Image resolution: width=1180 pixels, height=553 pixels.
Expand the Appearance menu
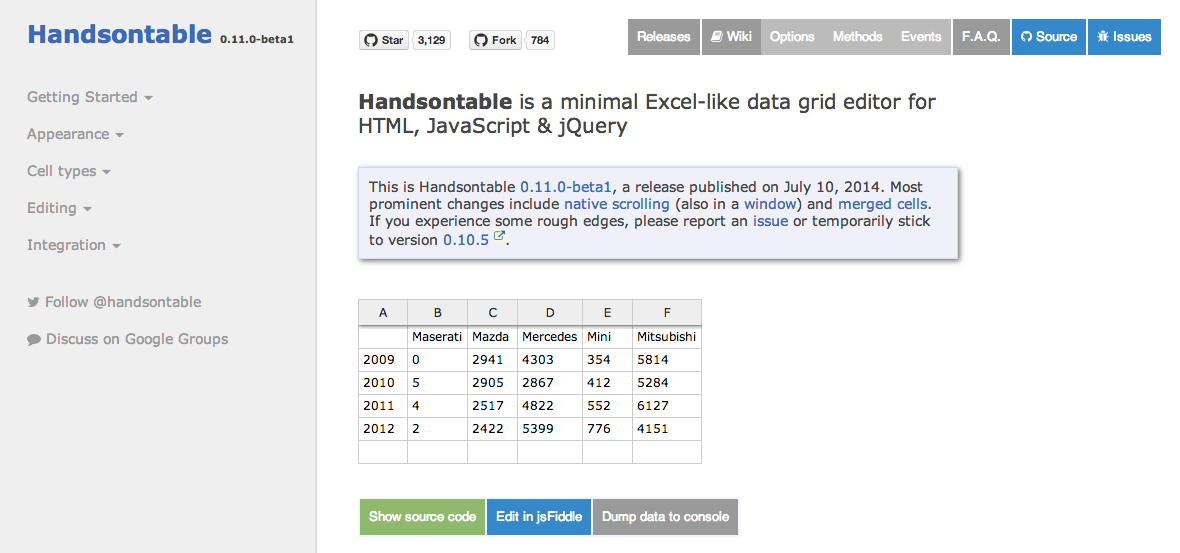click(75, 134)
